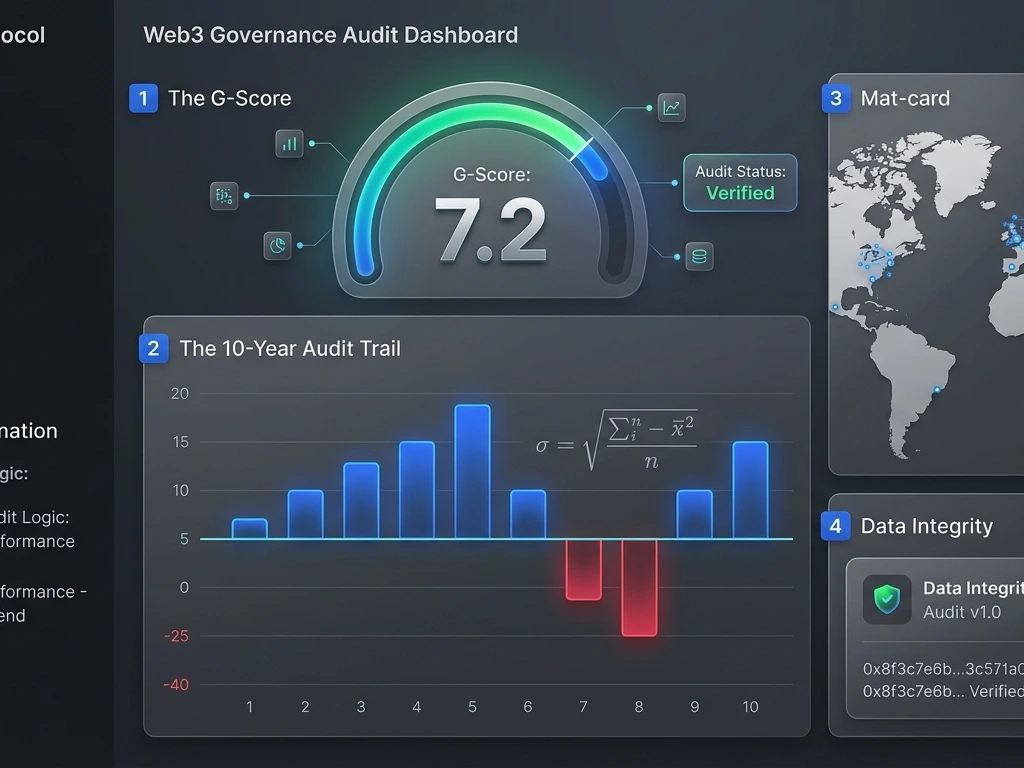The image size is (1024, 768).
Task: Click the 7.2 G-Score value
Action: (x=490, y=229)
